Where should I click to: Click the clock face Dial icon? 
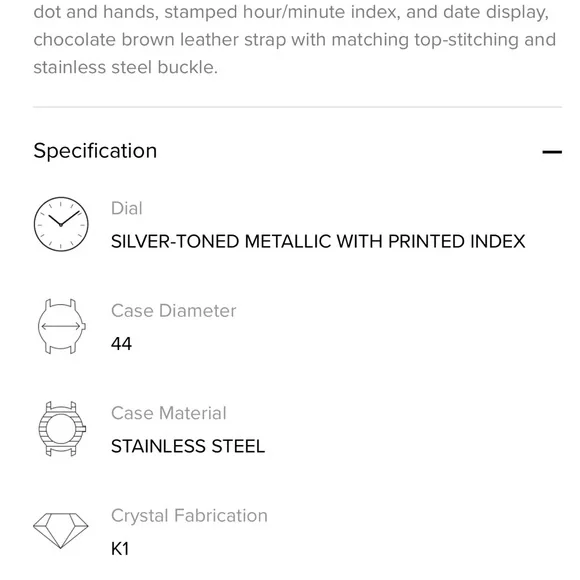coord(61,224)
